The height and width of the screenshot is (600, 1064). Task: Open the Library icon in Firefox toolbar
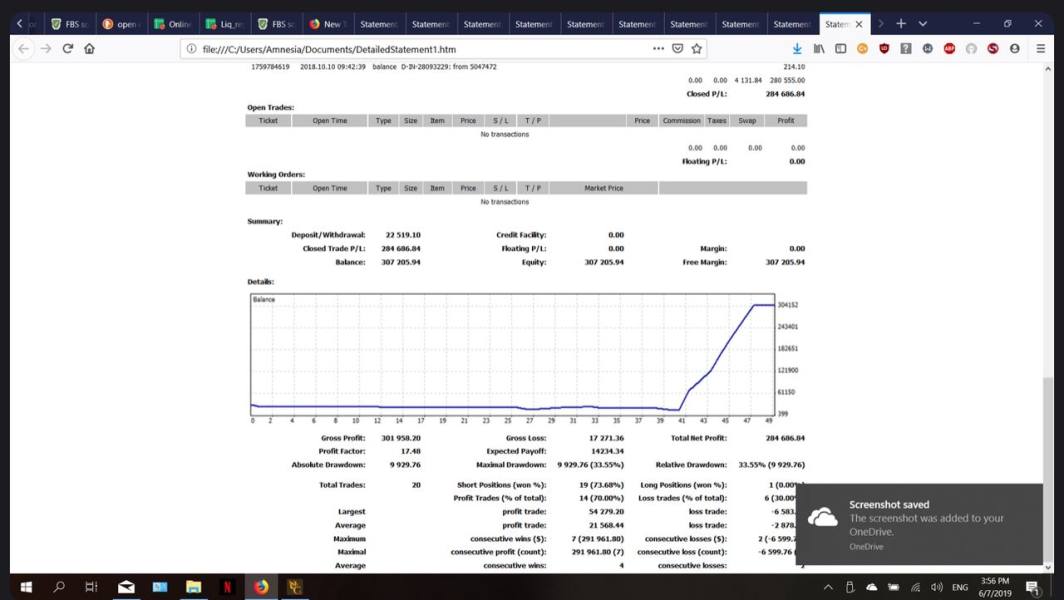coord(819,48)
